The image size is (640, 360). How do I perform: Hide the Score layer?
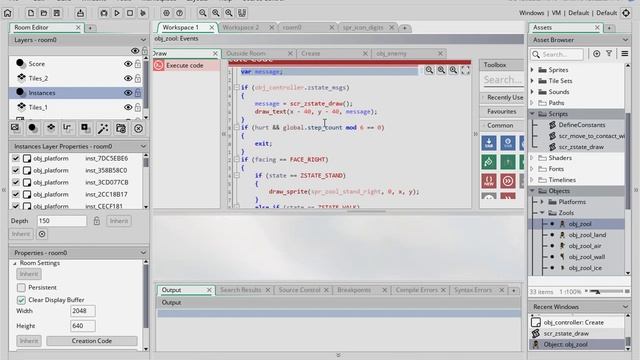(128, 64)
